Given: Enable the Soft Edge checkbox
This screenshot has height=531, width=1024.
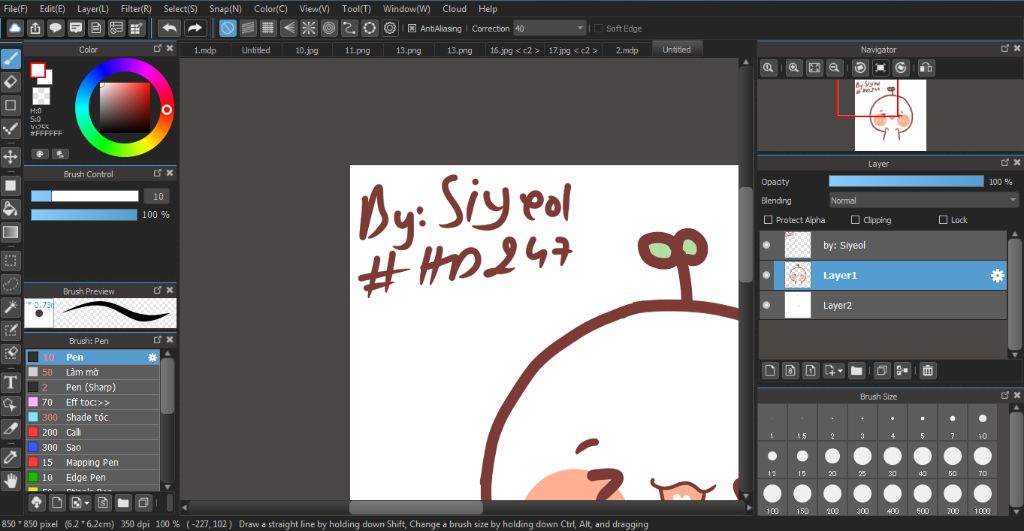Looking at the screenshot, I should (x=598, y=28).
